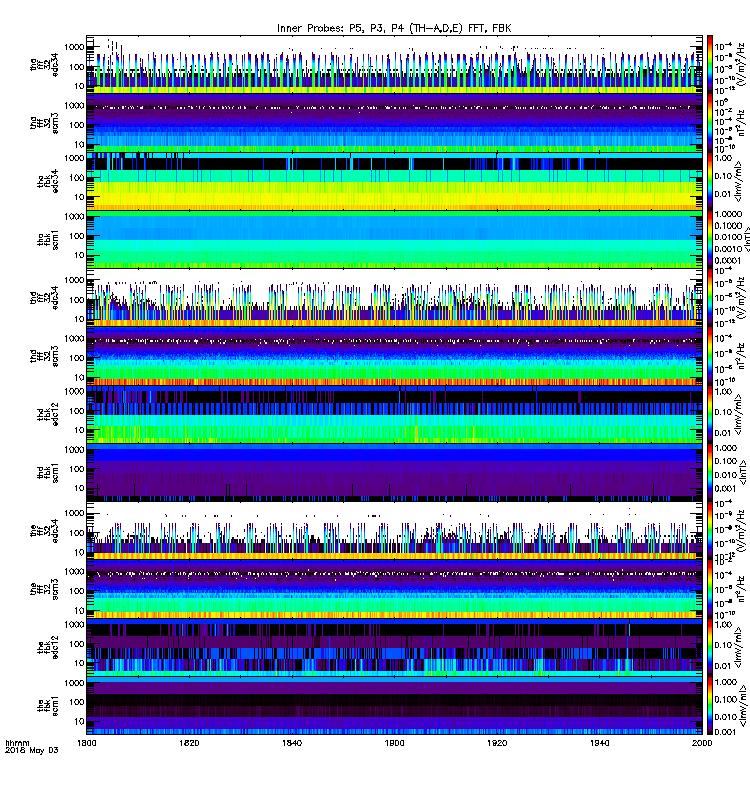This screenshot has height=800, width=750.
Task: Click the '2000' time axis tick label
Action: tap(702, 743)
